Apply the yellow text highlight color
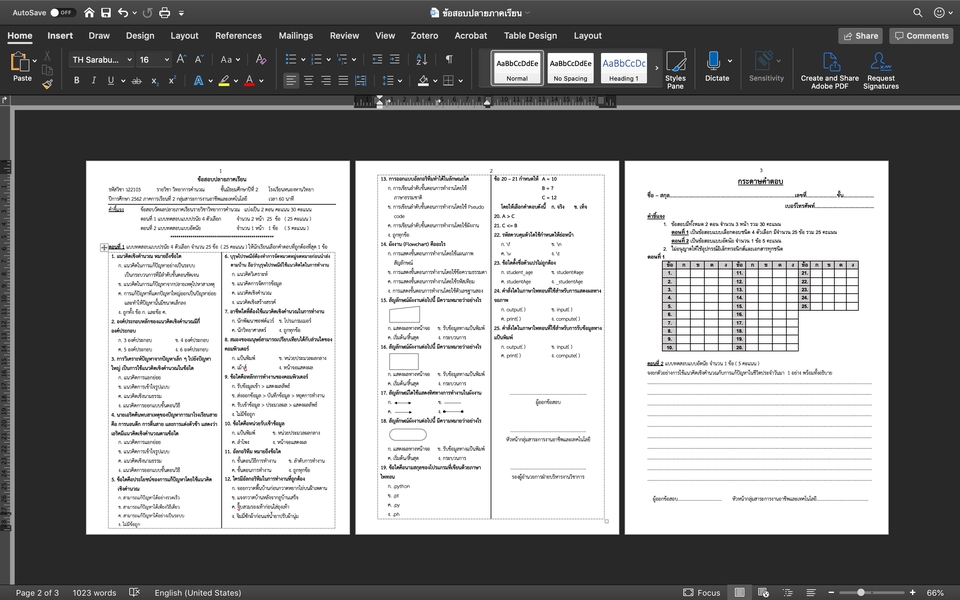 pyautogui.click(x=224, y=80)
